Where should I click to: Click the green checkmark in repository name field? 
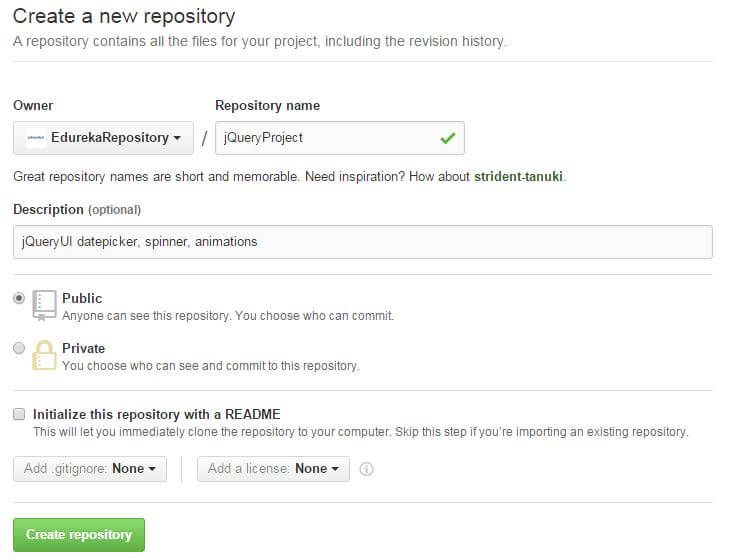[447, 138]
